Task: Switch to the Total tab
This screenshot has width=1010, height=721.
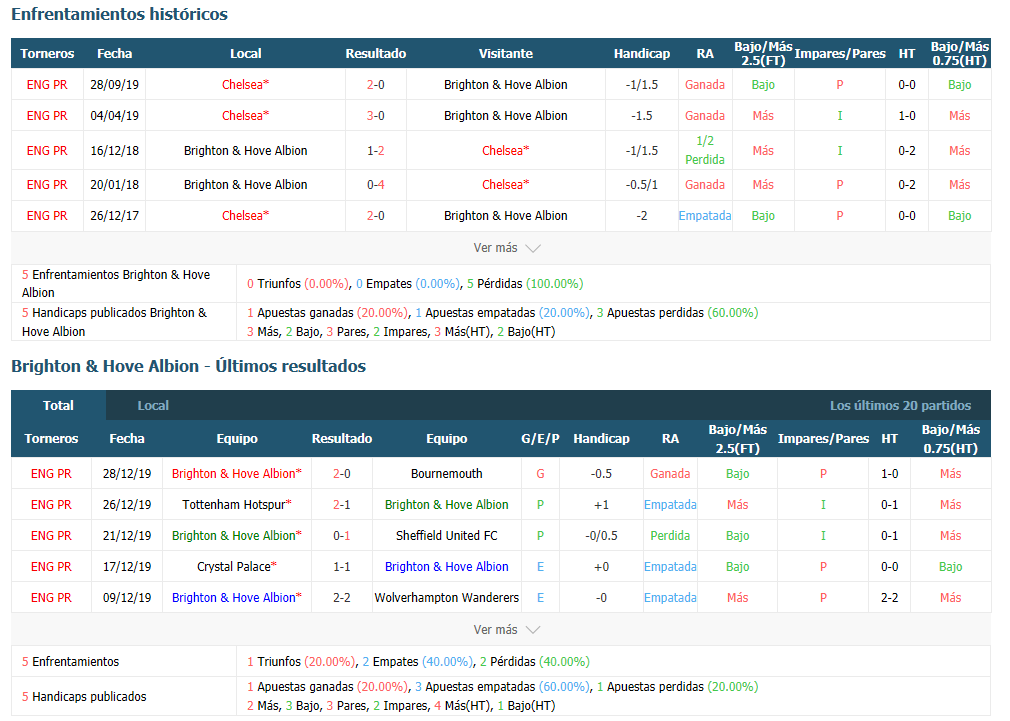Action: click(x=58, y=405)
